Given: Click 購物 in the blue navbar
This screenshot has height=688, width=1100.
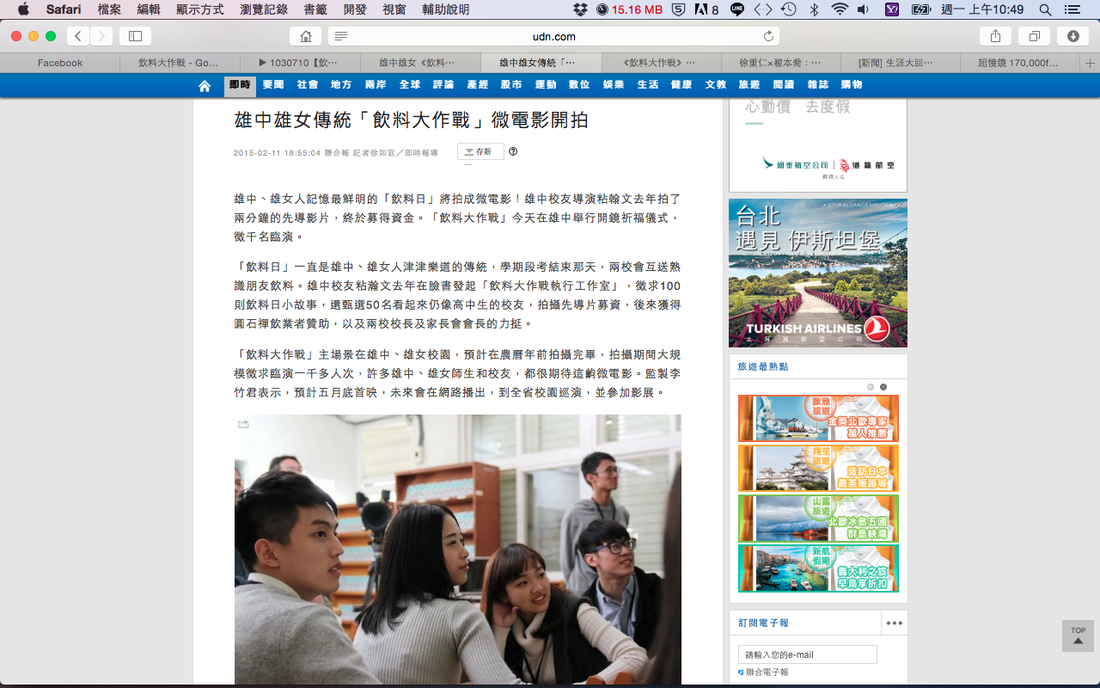Looking at the screenshot, I should [x=851, y=85].
